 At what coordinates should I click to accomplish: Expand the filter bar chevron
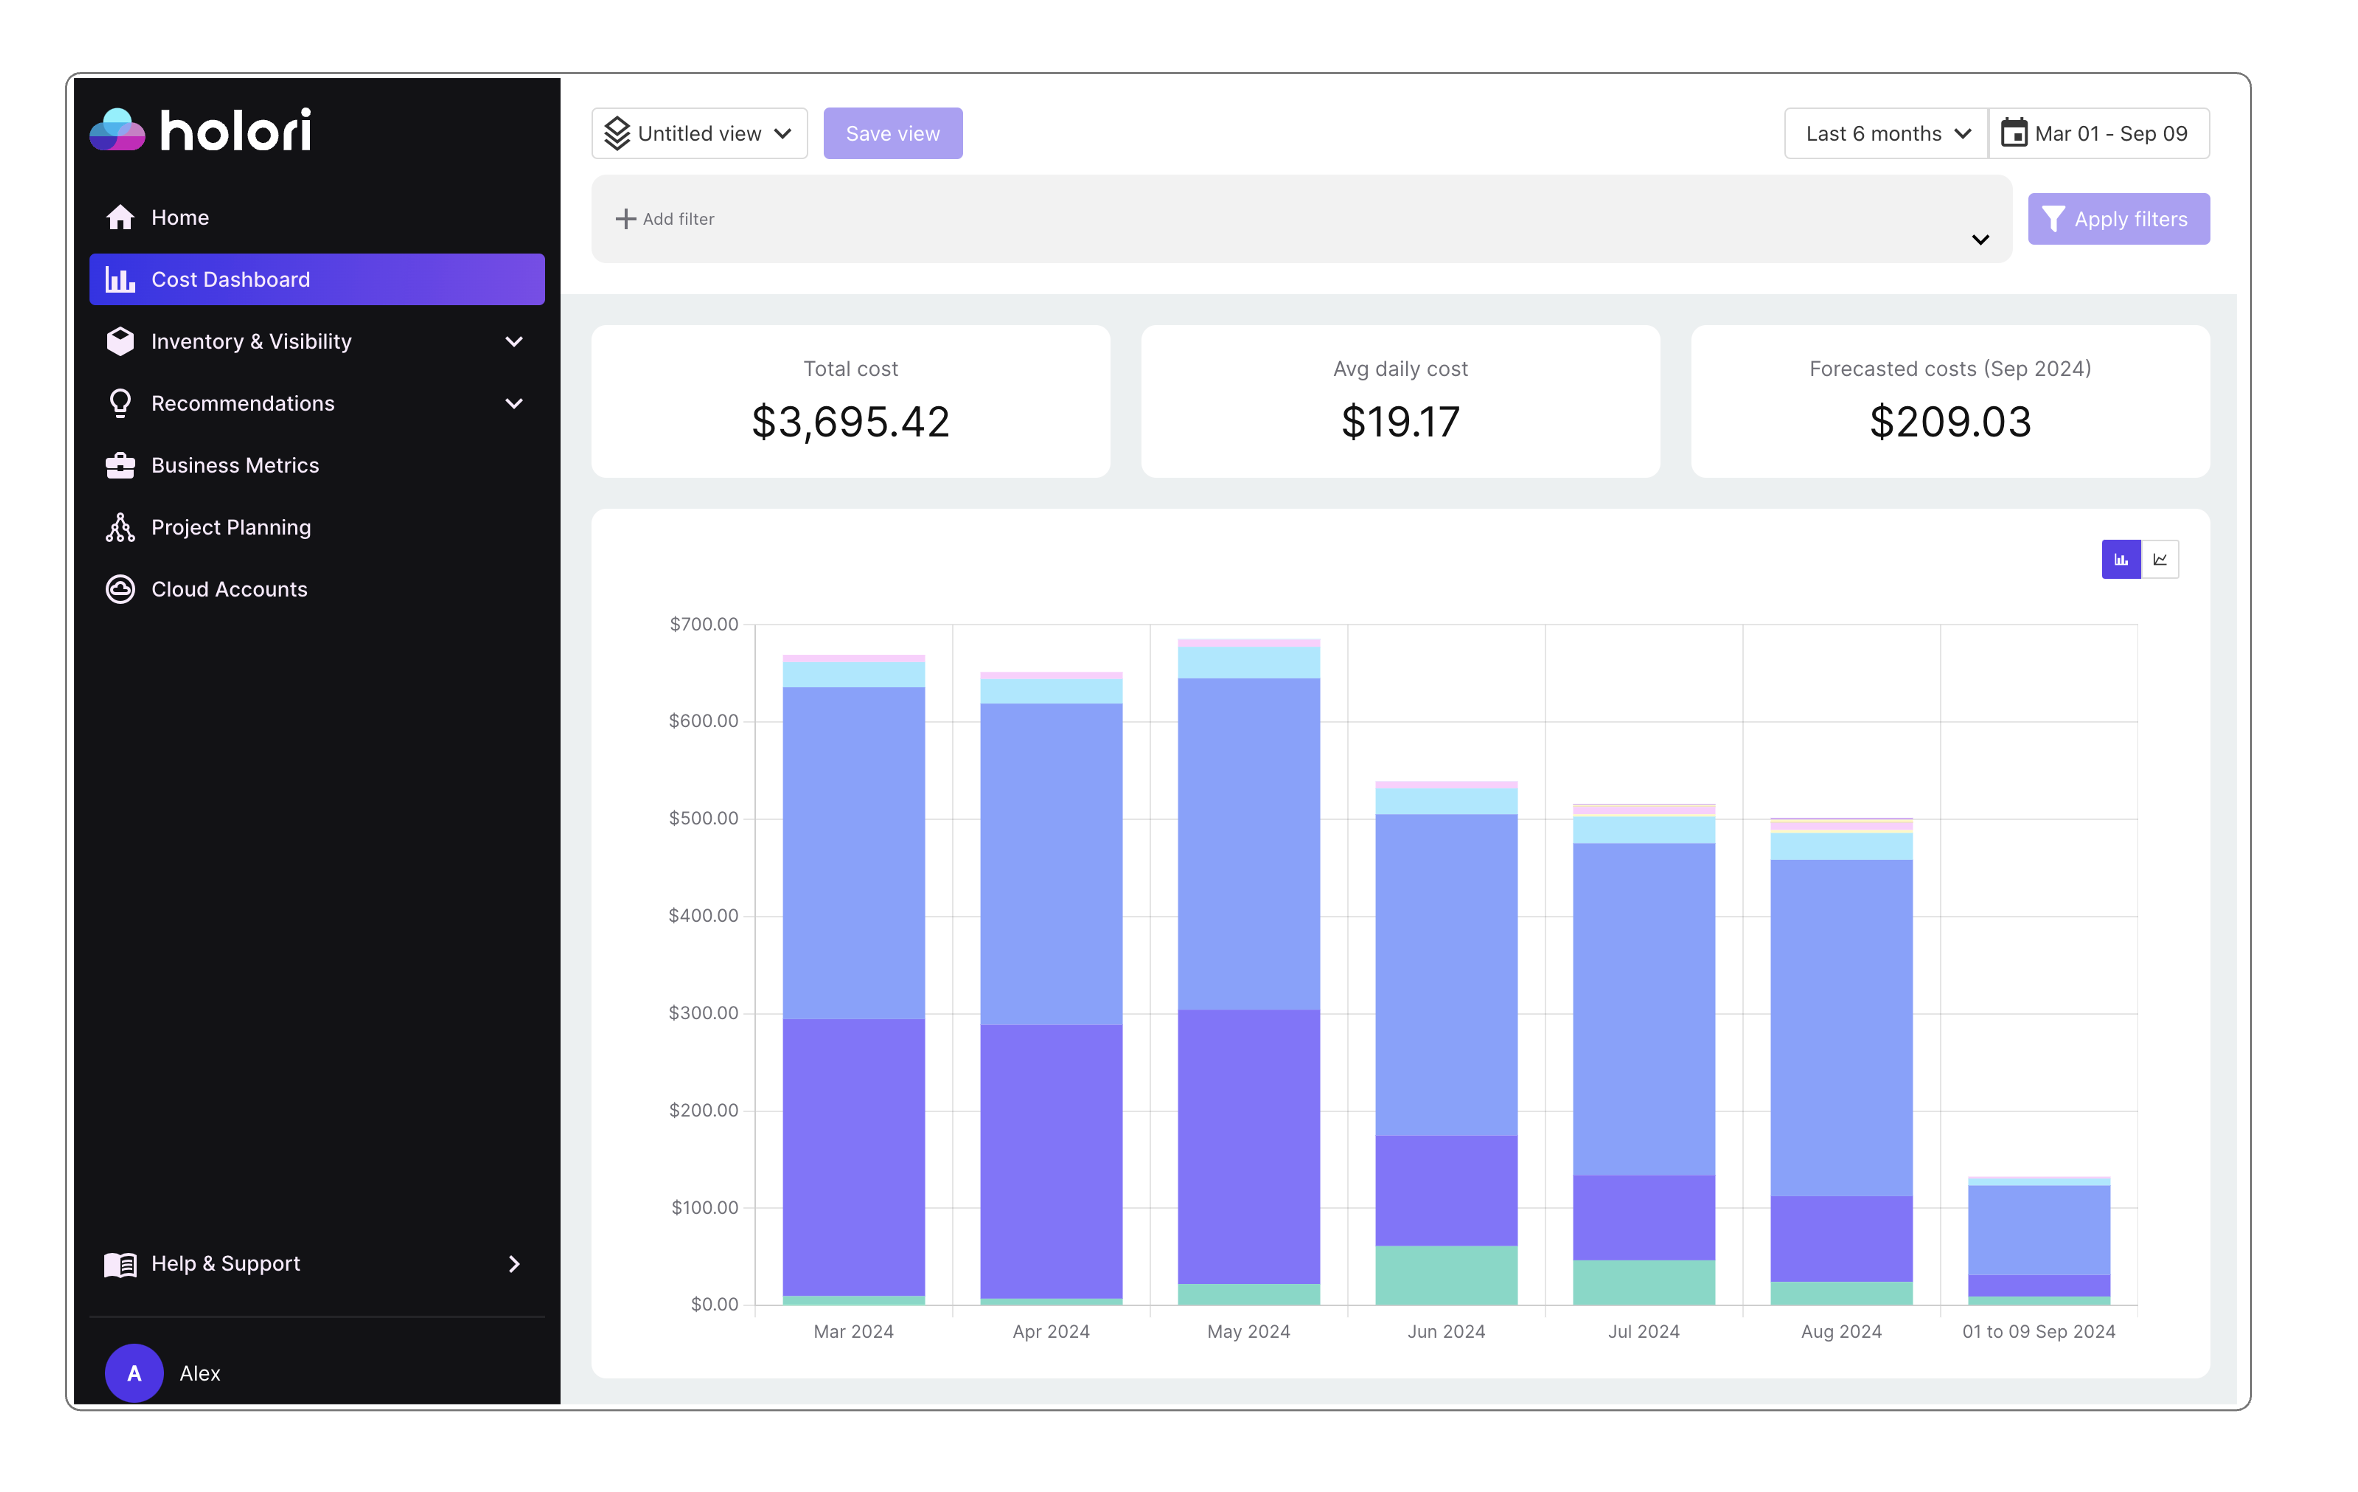click(1980, 240)
